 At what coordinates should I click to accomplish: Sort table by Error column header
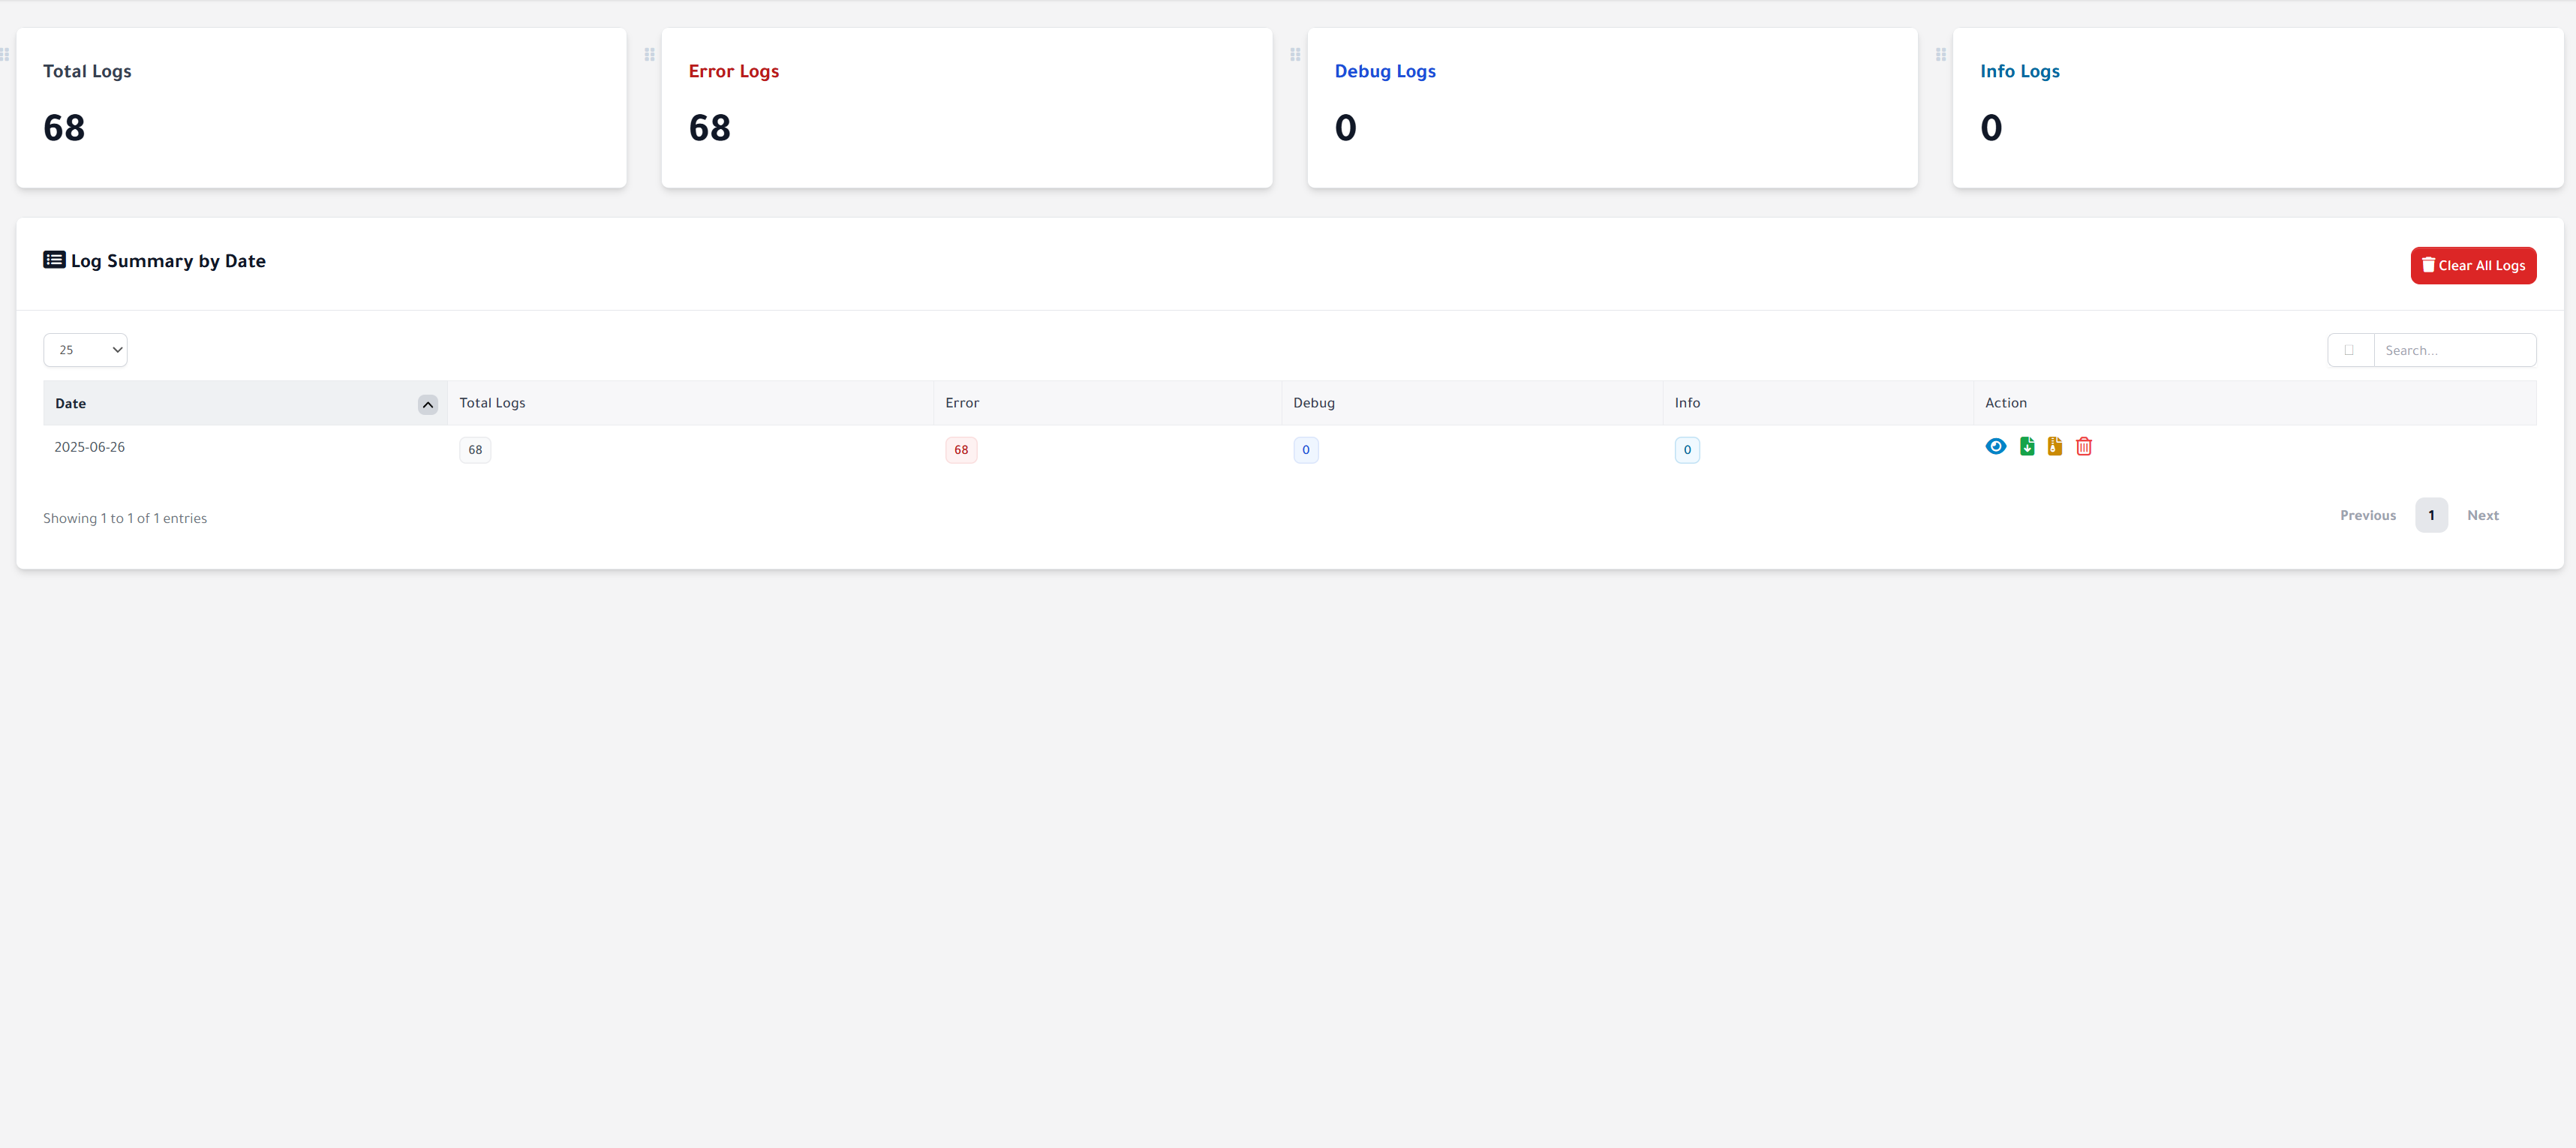click(962, 403)
